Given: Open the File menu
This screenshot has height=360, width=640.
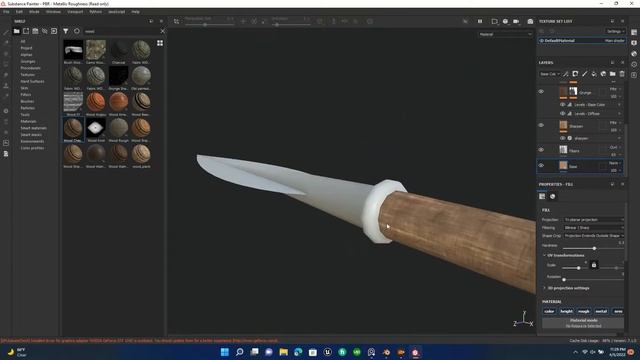Looking at the screenshot, I should tap(6, 12).
